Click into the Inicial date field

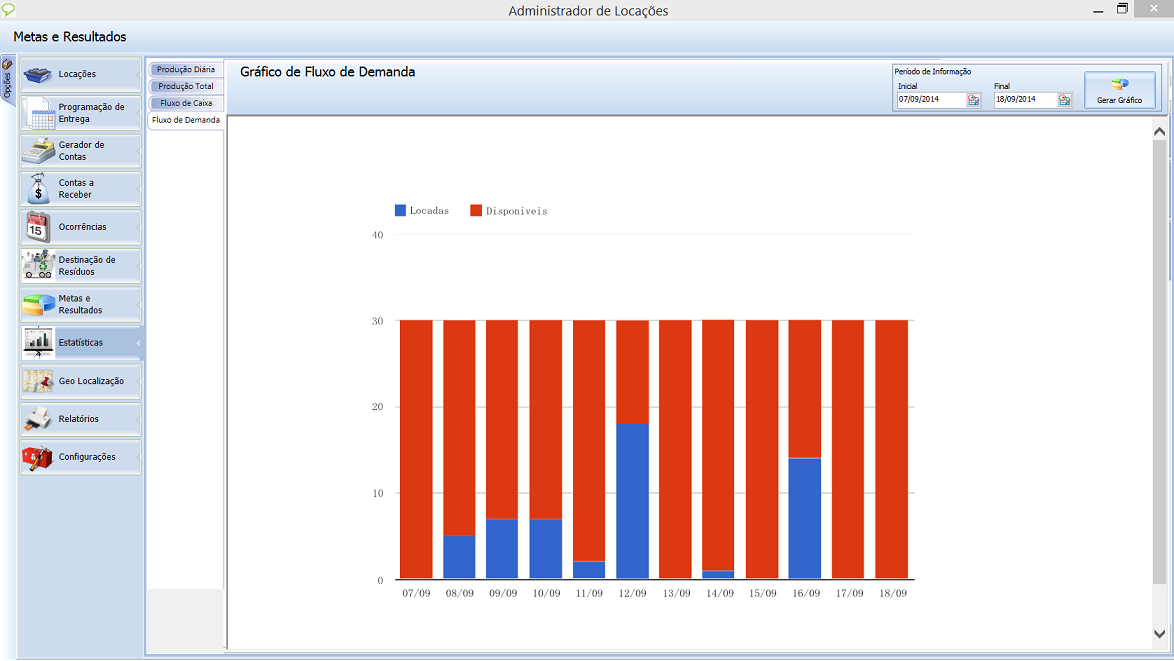tap(930, 100)
